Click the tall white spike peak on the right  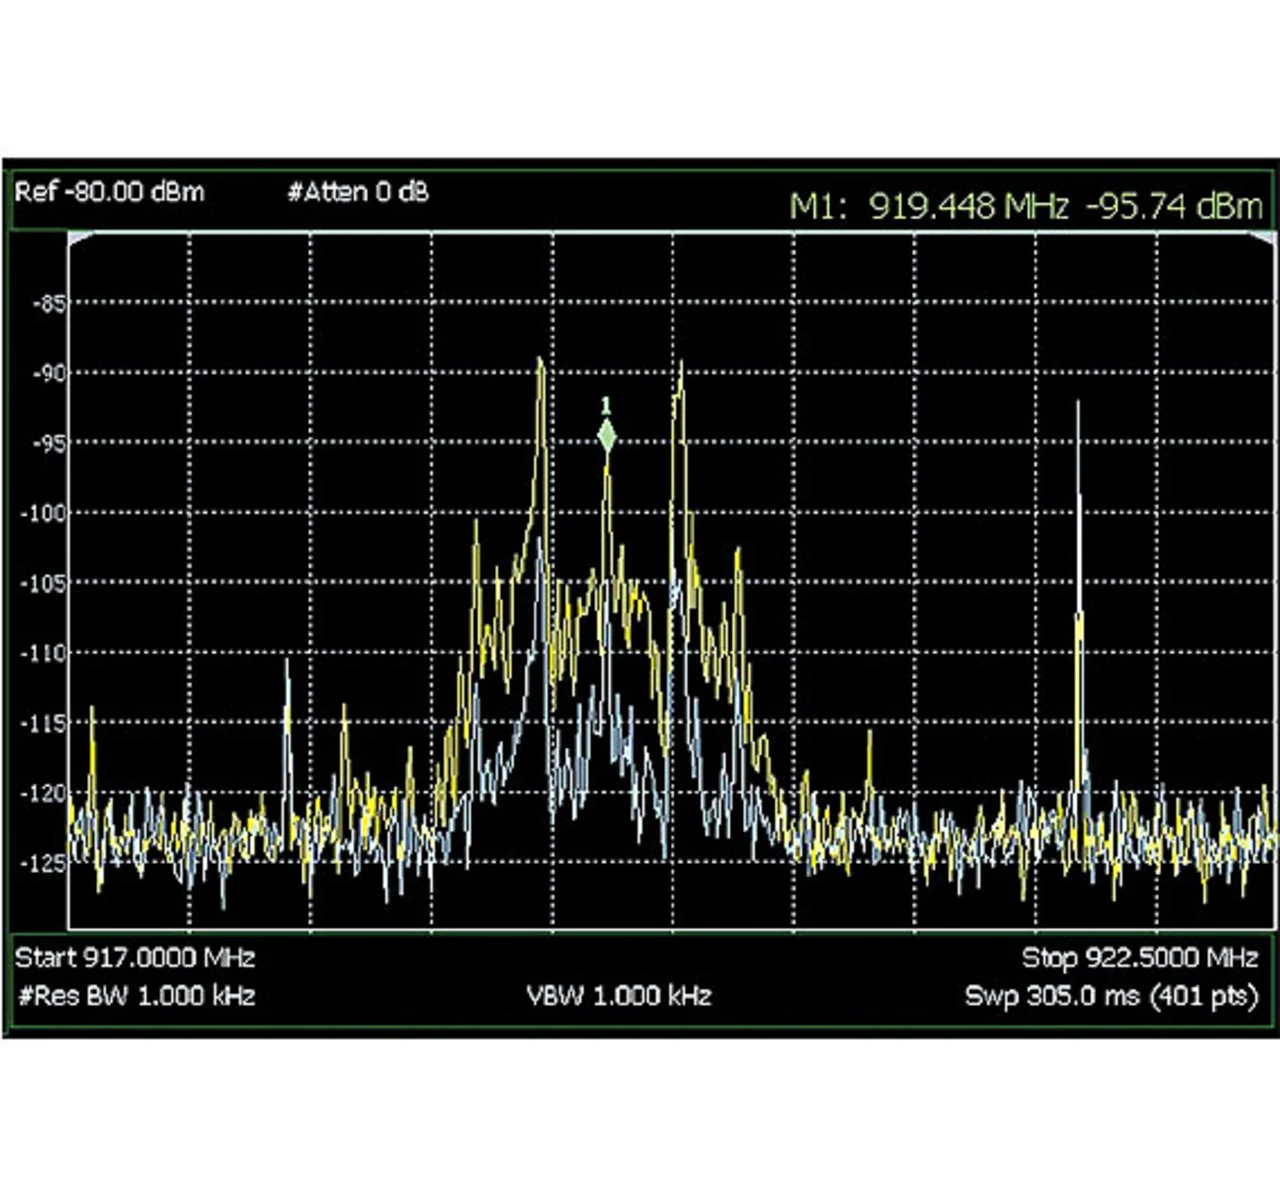click(1078, 405)
